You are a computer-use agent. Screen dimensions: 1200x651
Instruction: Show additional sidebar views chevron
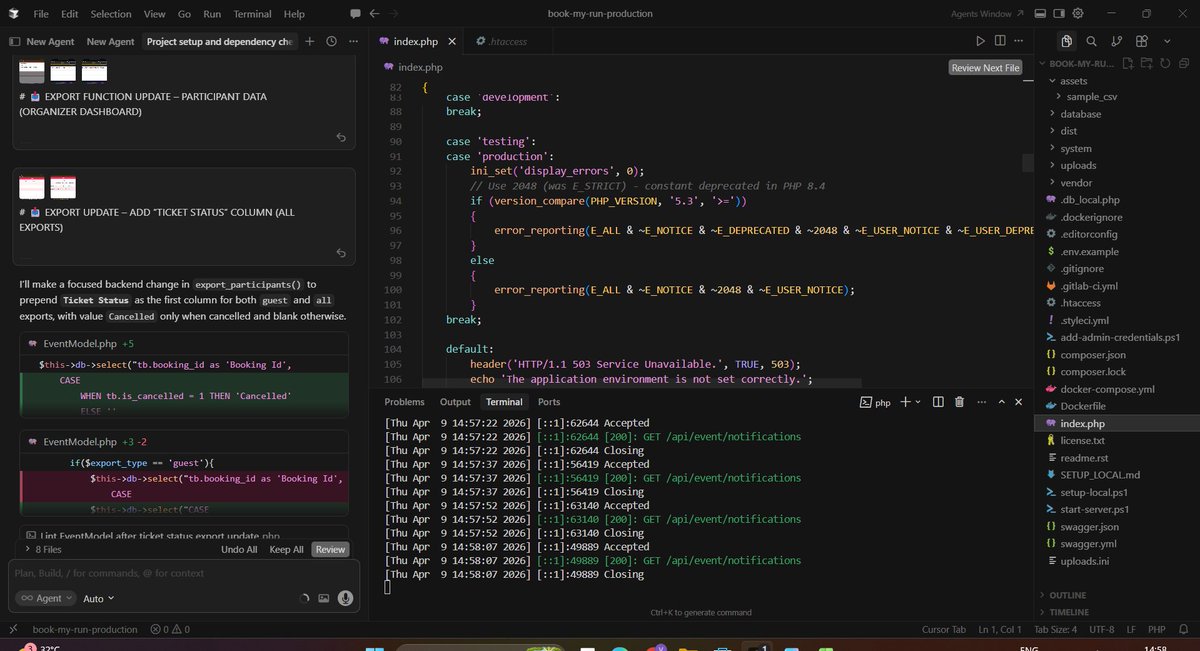coord(1165,41)
